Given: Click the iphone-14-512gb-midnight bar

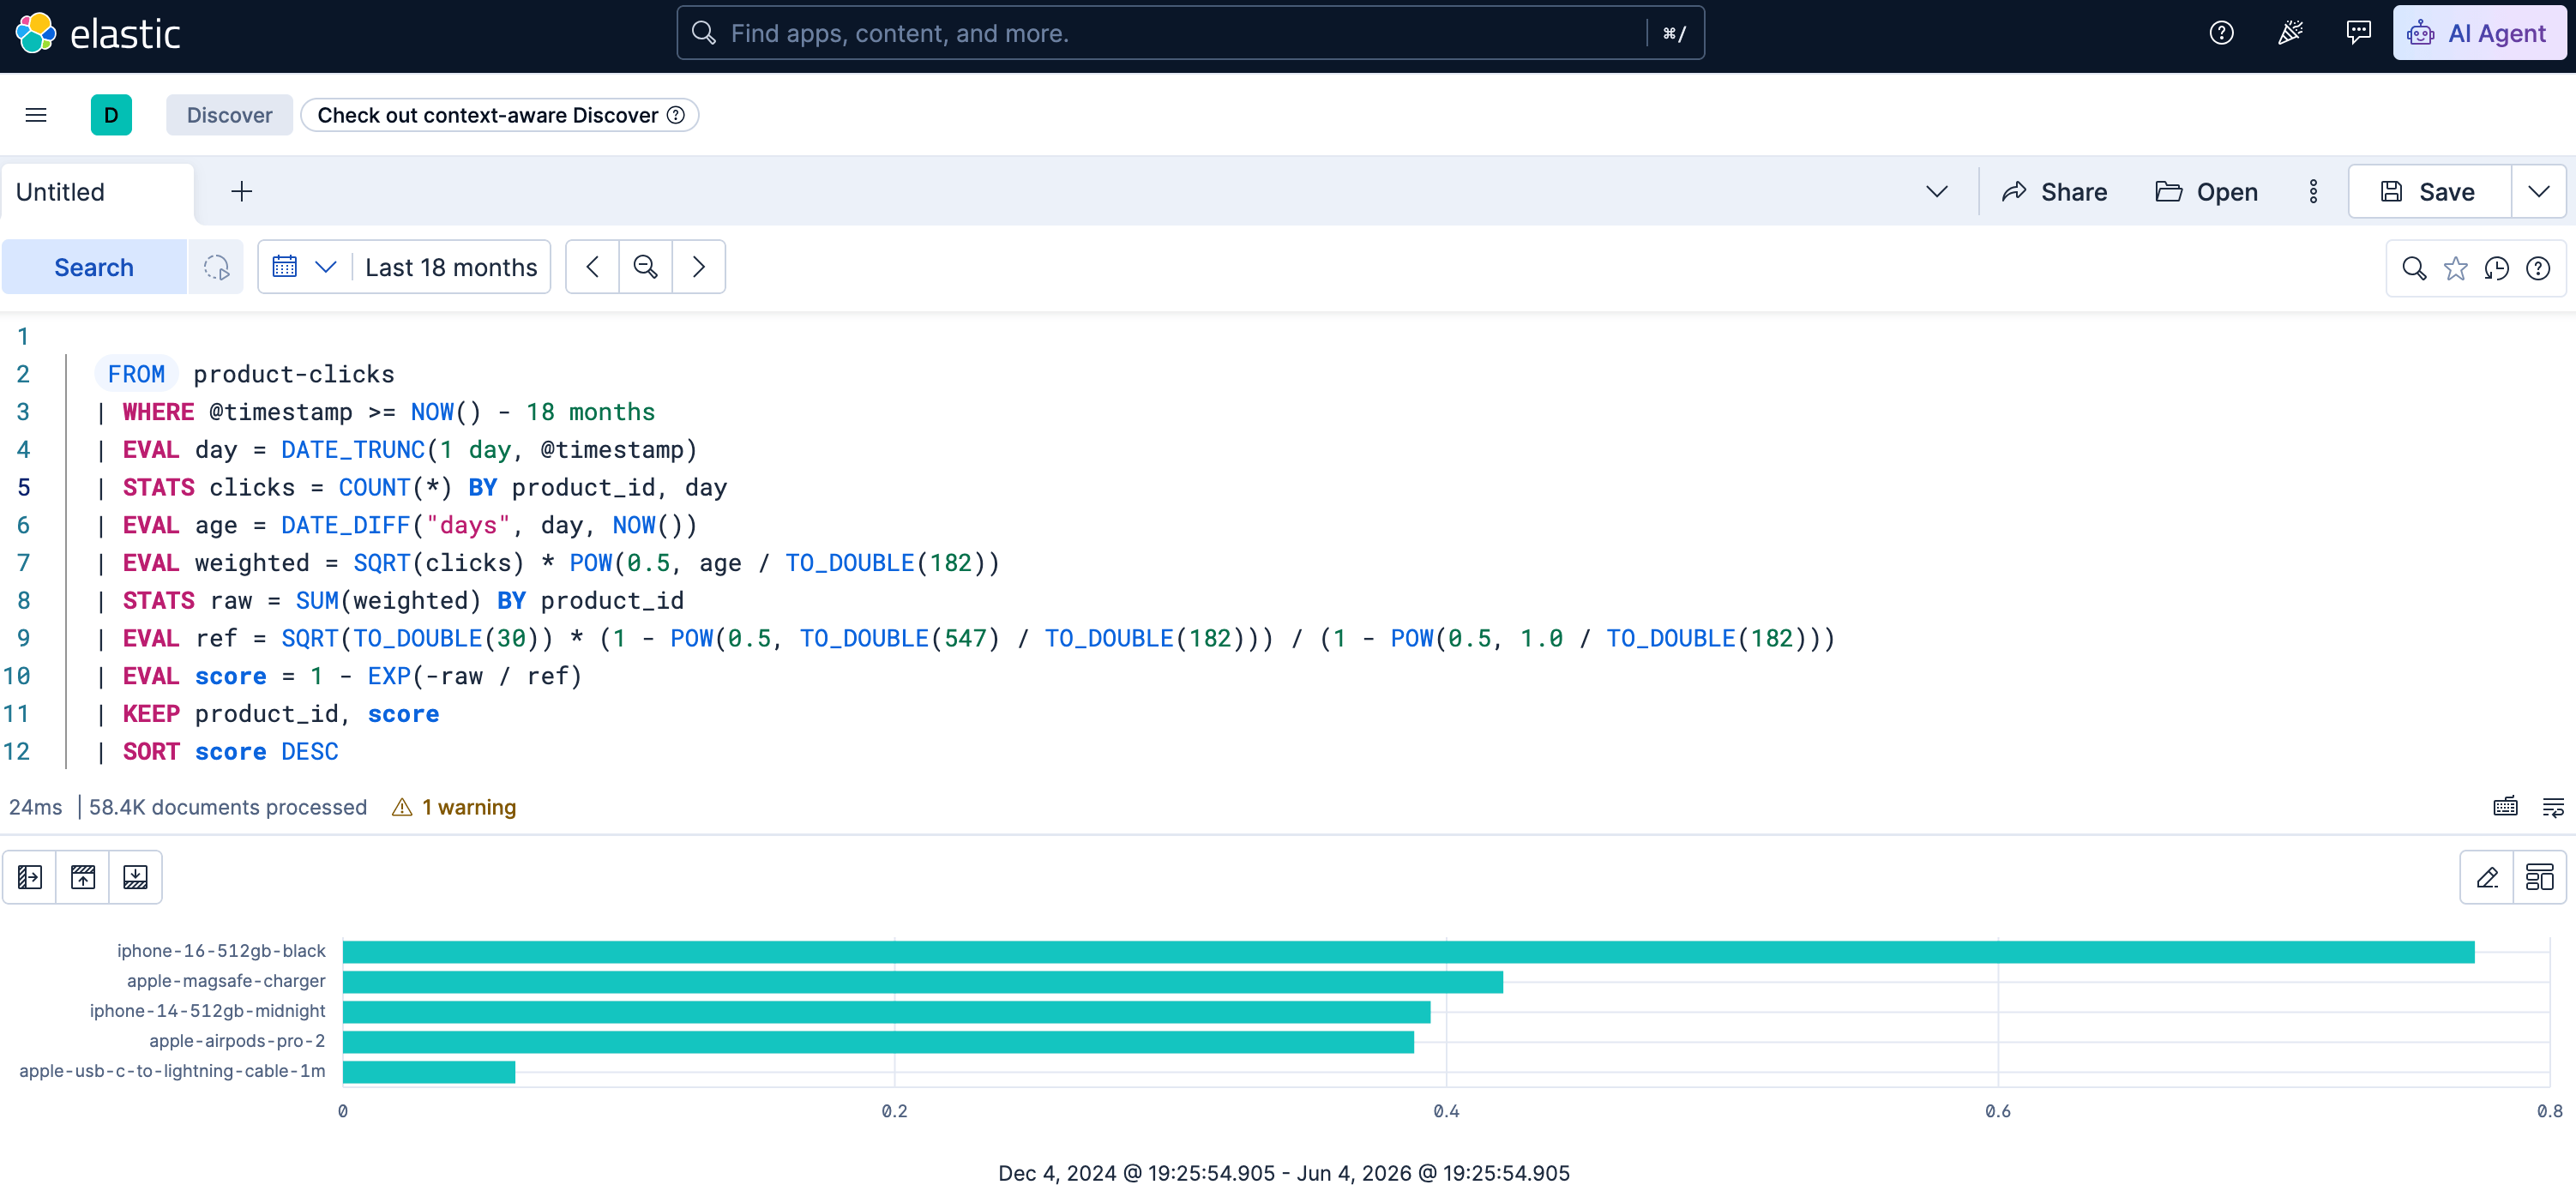Looking at the screenshot, I should [x=886, y=1011].
